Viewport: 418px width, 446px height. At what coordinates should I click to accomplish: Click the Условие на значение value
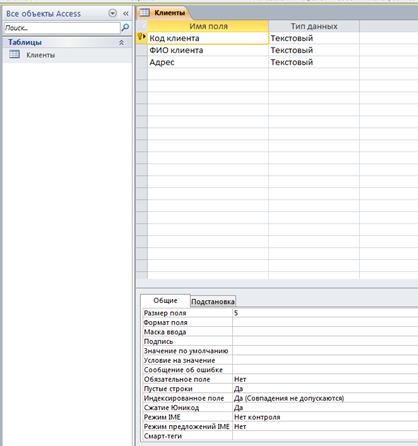tap(325, 360)
